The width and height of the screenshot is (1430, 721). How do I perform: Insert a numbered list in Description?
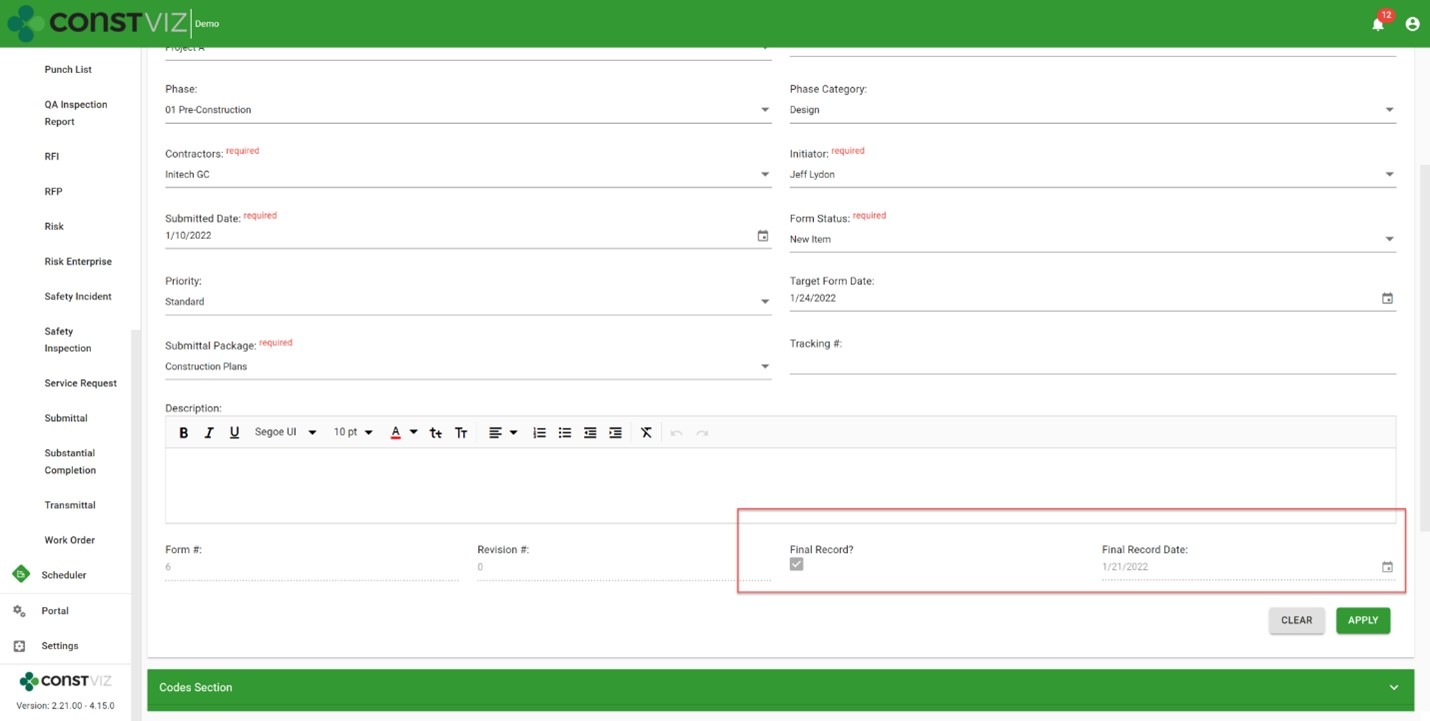pos(539,433)
